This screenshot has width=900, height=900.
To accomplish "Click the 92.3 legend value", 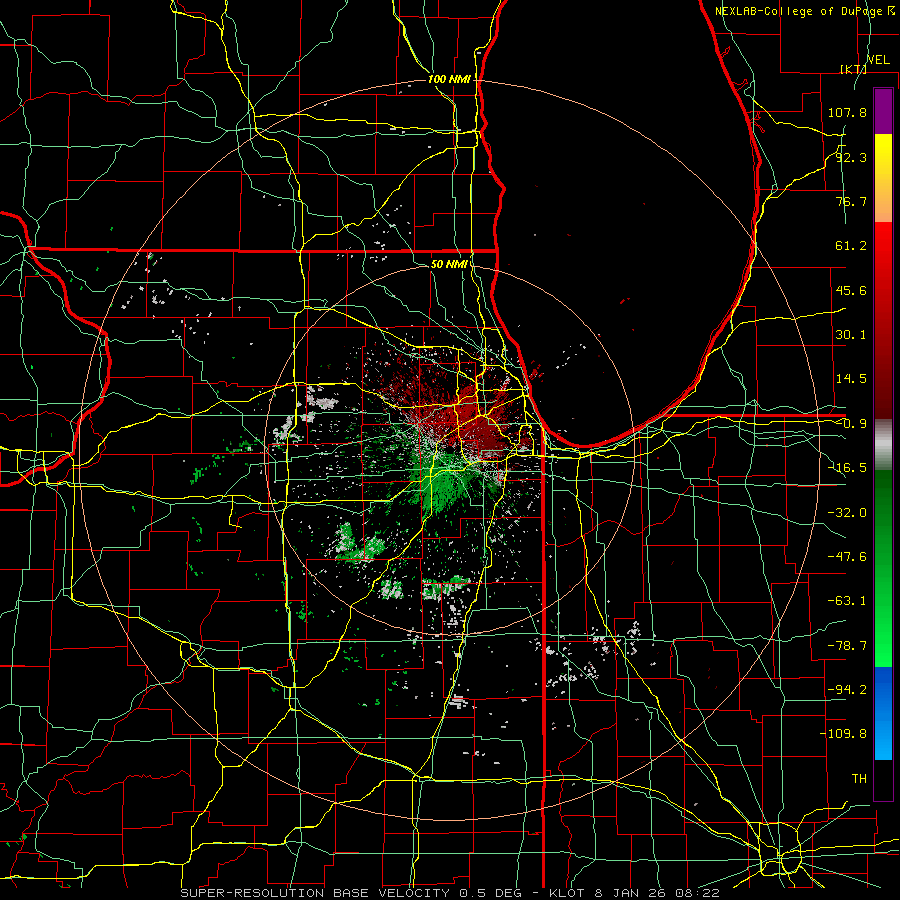I will click(x=851, y=157).
